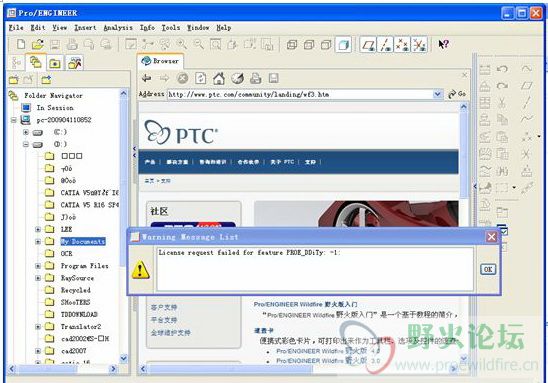Image resolution: width=548 pixels, height=383 pixels.
Task: Click the Redo icon in right toolbar
Action: click(502, 86)
